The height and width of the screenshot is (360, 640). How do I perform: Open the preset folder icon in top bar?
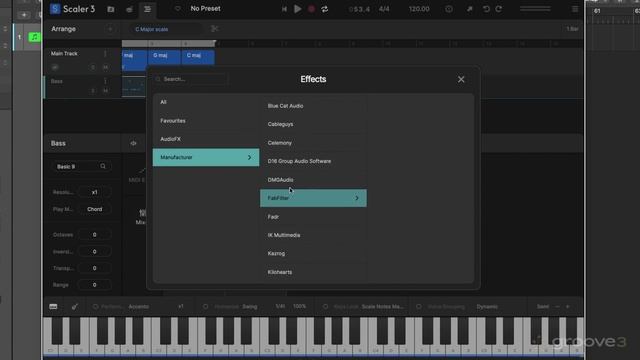point(111,9)
